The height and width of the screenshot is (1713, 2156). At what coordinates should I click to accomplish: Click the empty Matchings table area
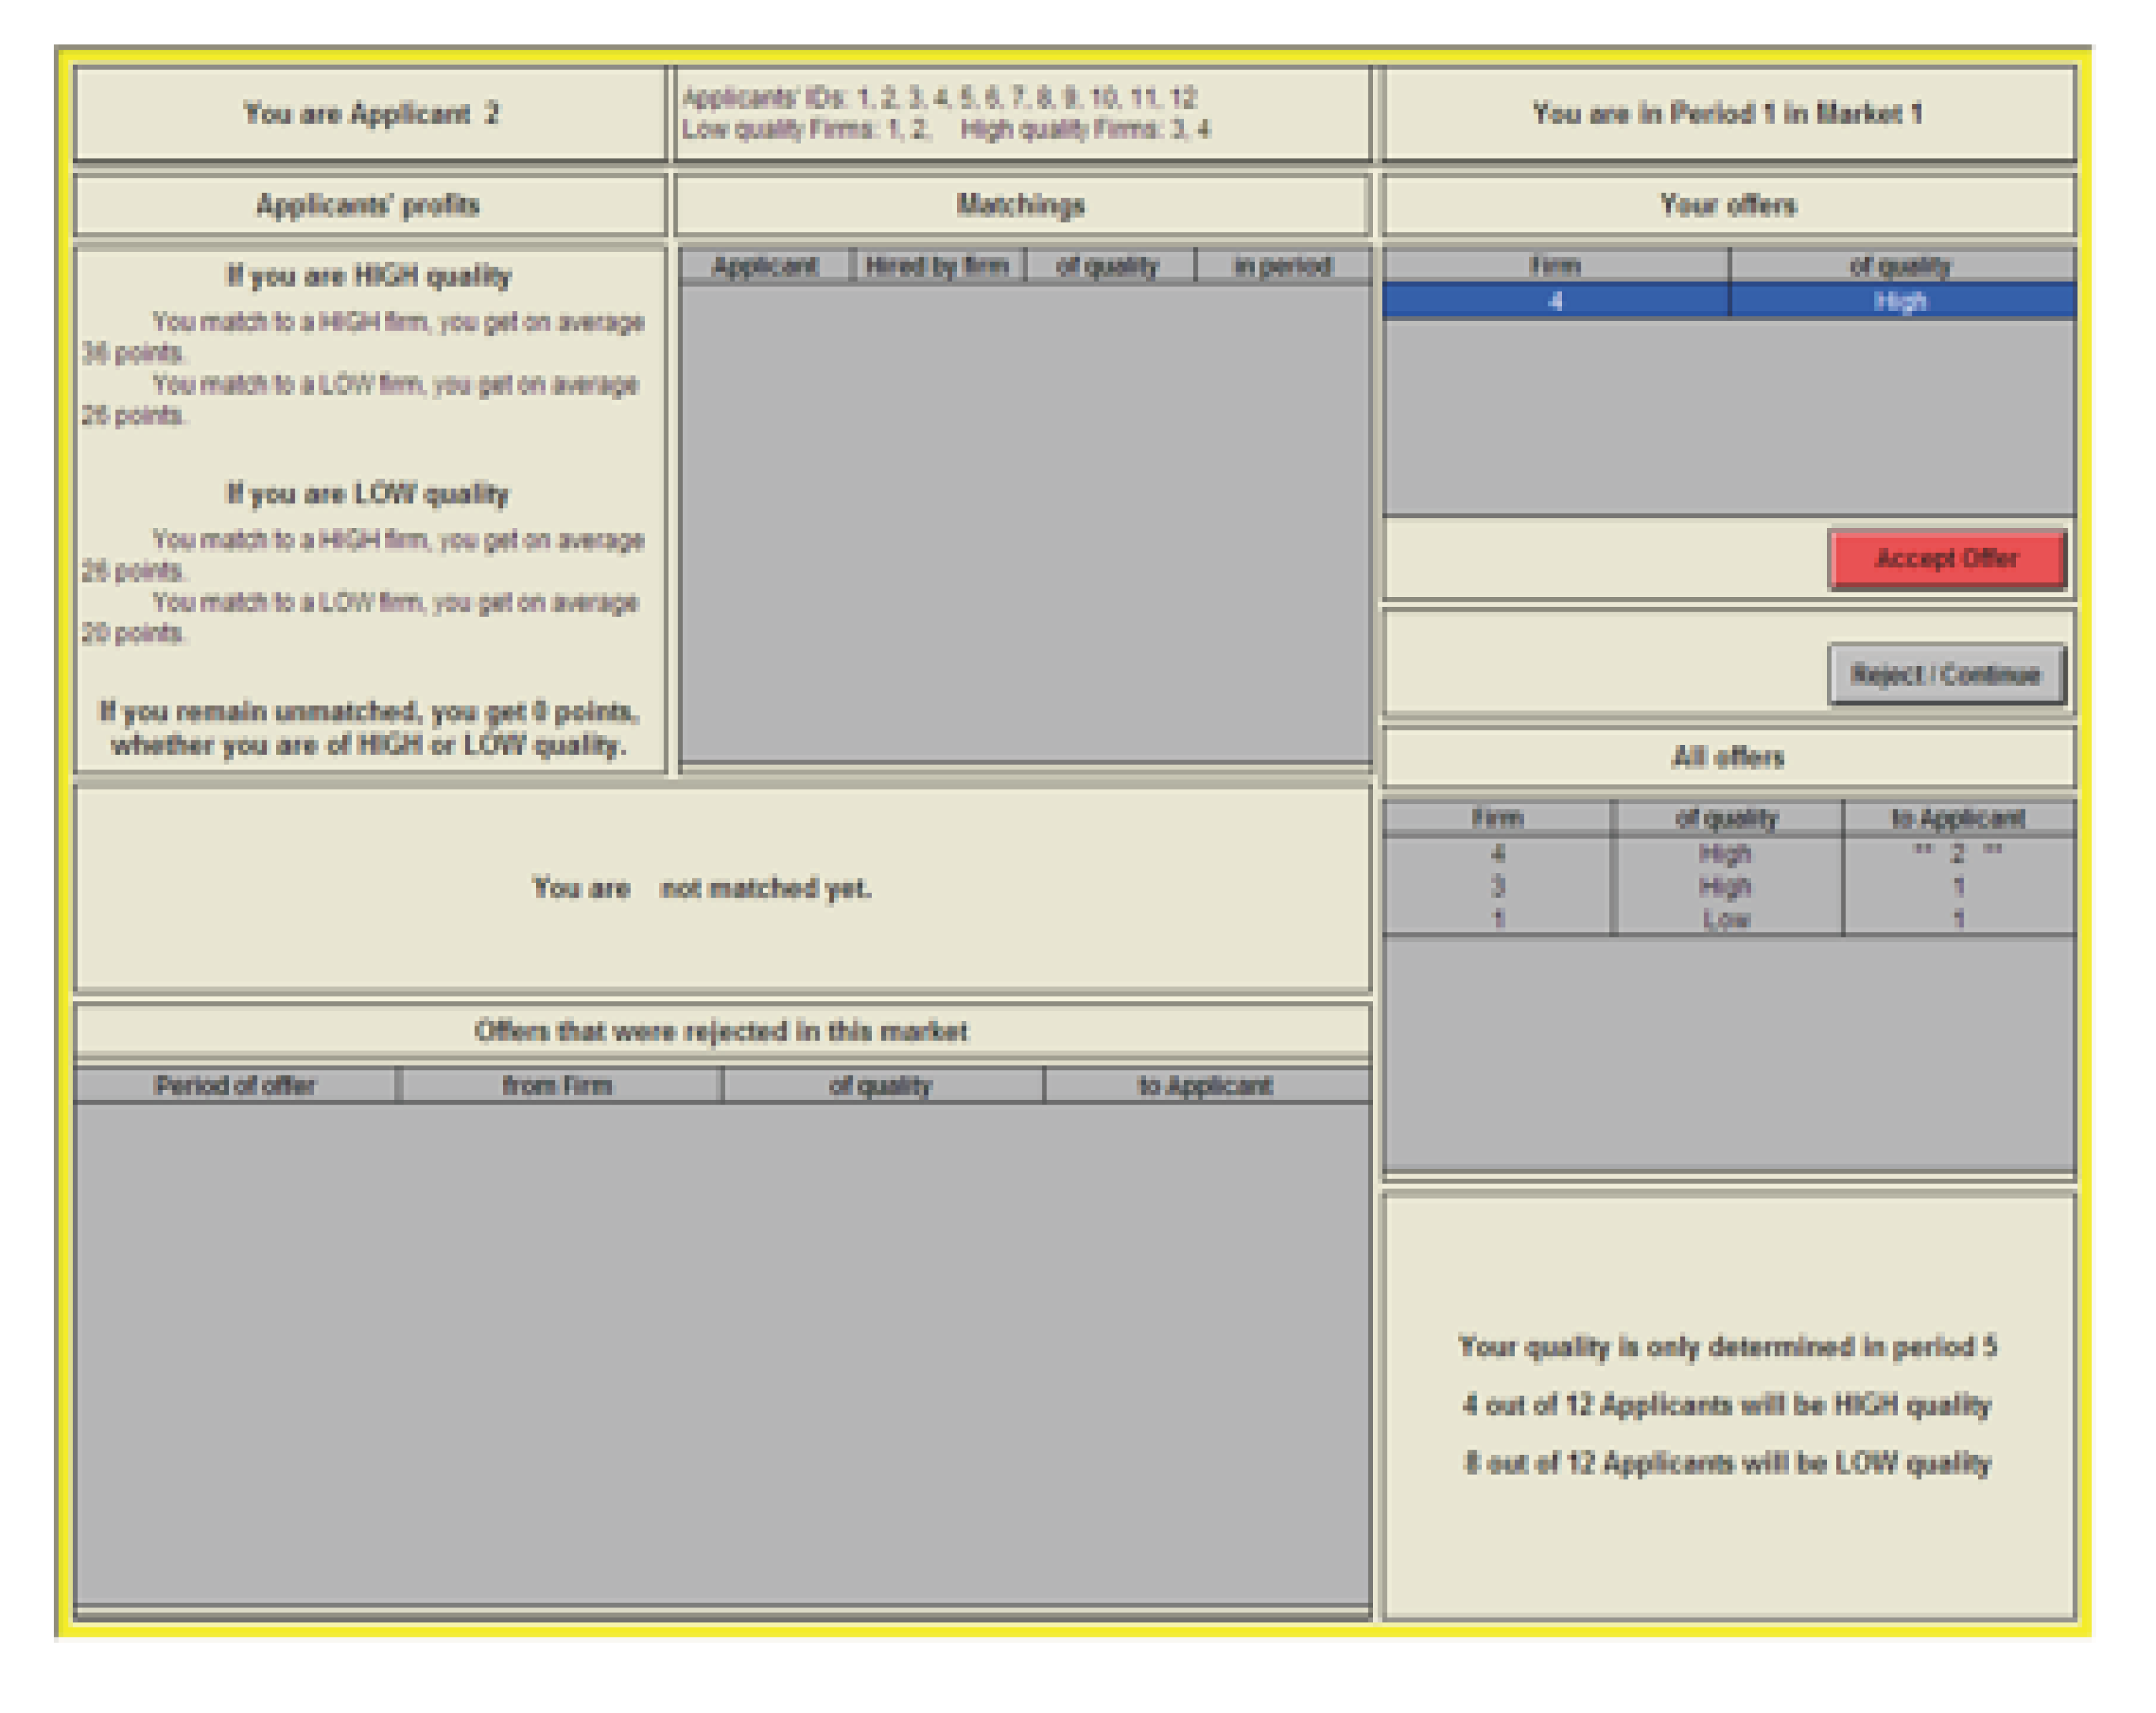click(1024, 520)
